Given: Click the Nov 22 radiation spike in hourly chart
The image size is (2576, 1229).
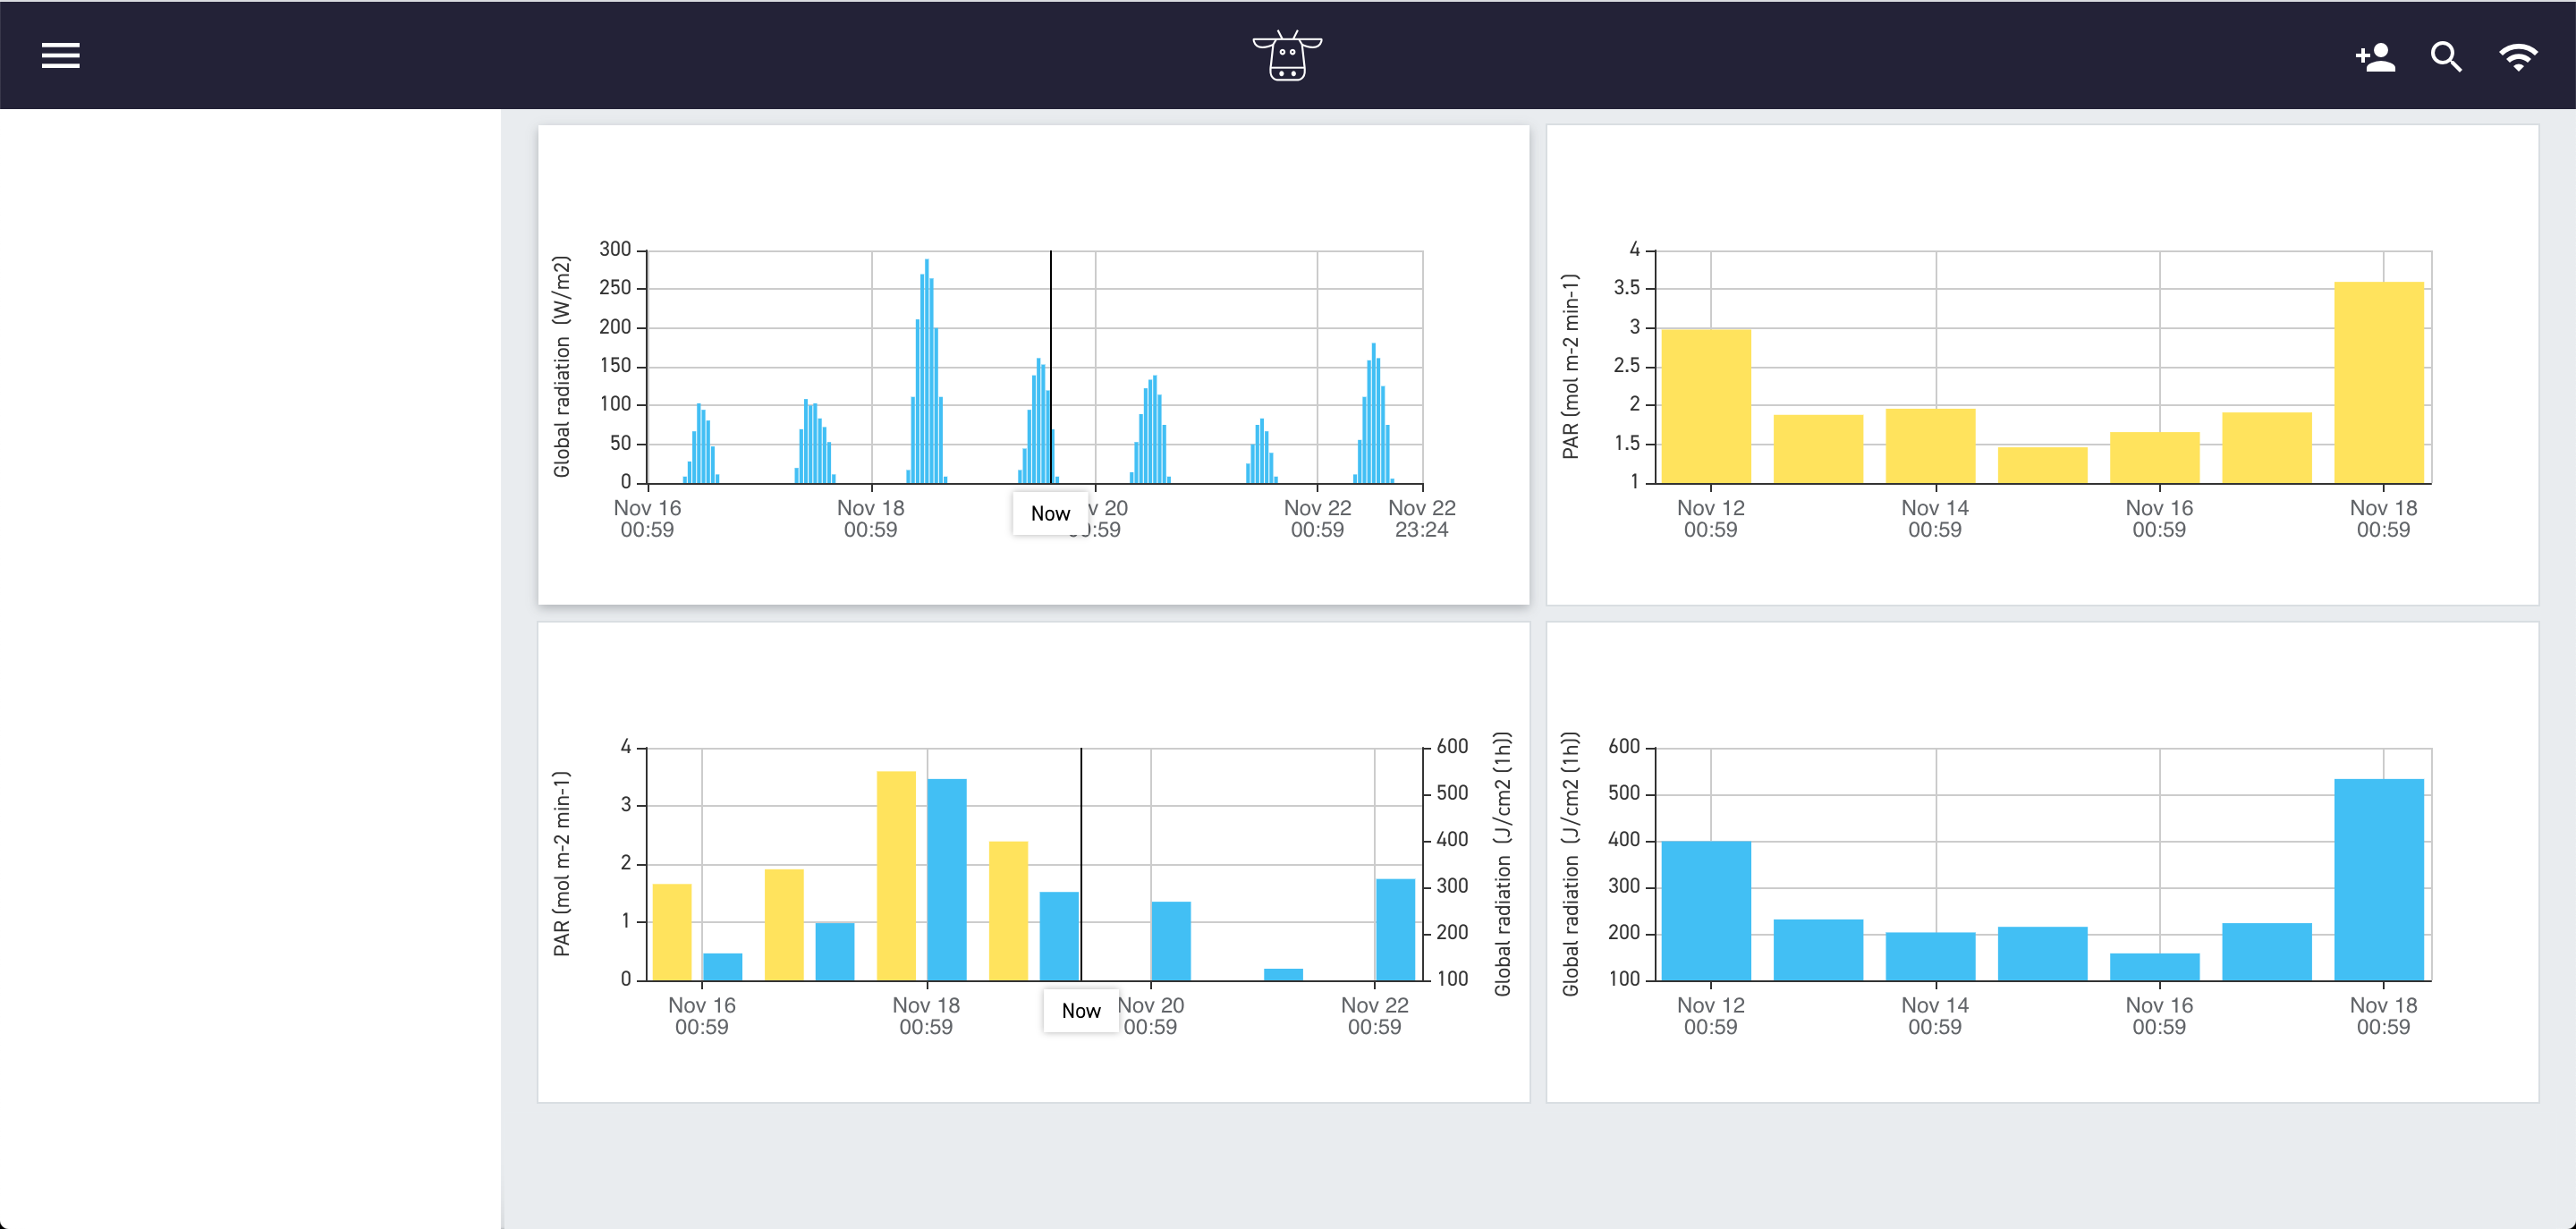Looking at the screenshot, I should (1374, 414).
